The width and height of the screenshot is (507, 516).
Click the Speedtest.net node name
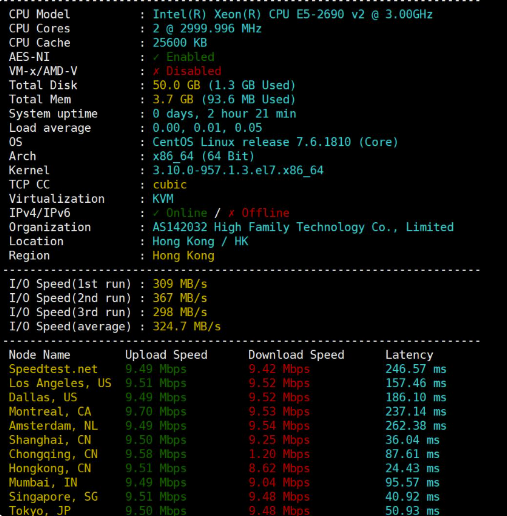click(53, 369)
